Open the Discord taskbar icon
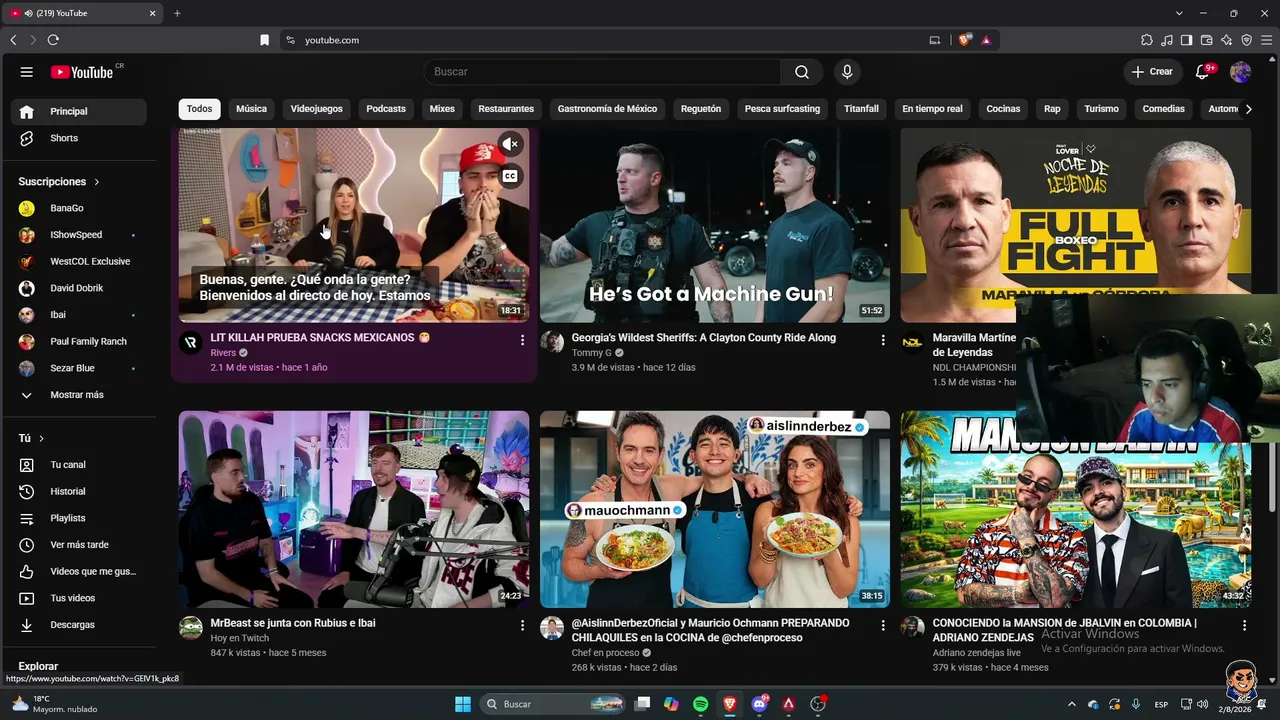This screenshot has width=1280, height=720. [759, 704]
